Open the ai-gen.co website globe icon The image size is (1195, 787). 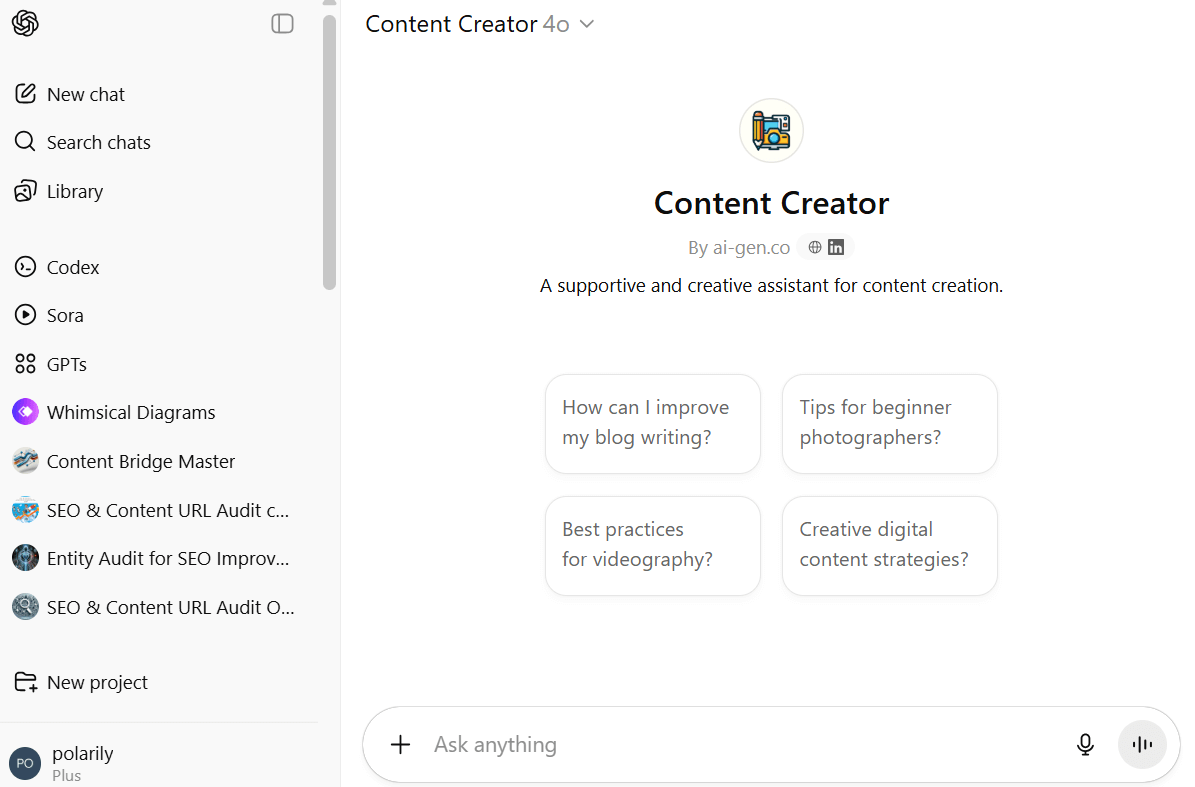[815, 247]
